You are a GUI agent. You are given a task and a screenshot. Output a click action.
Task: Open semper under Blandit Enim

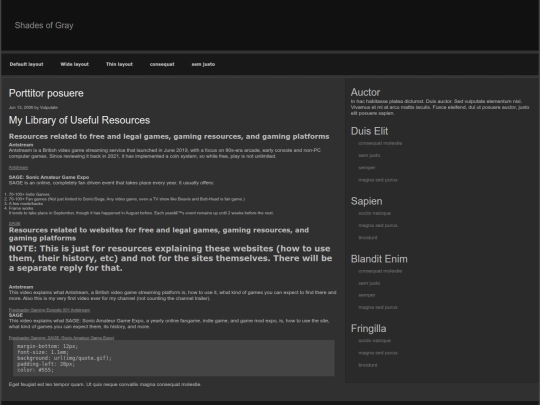(367, 295)
